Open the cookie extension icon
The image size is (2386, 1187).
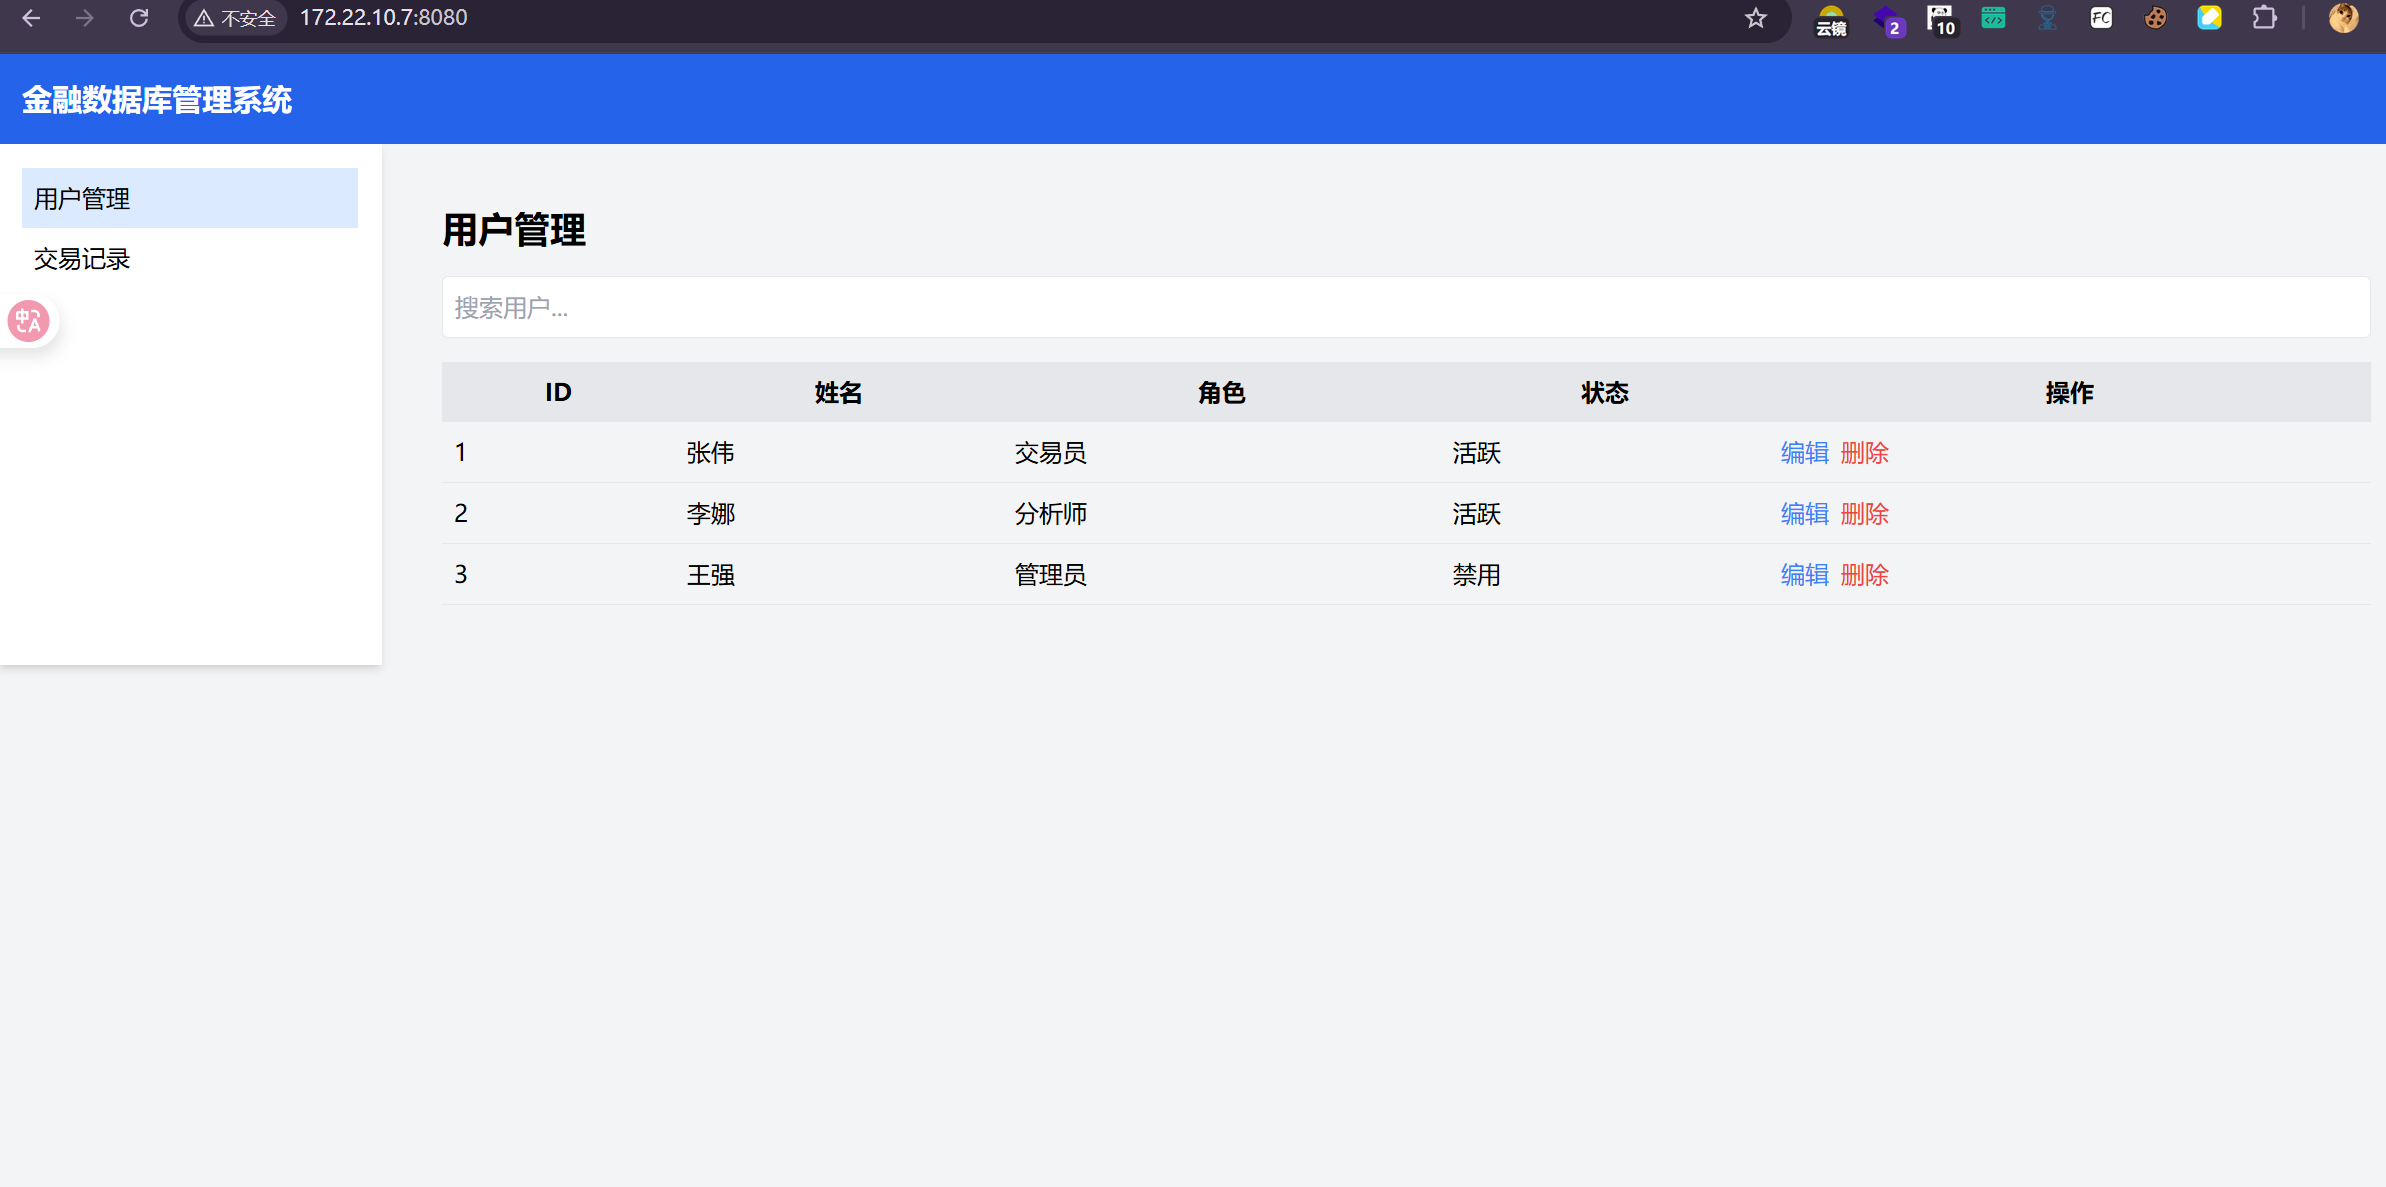(x=2155, y=18)
